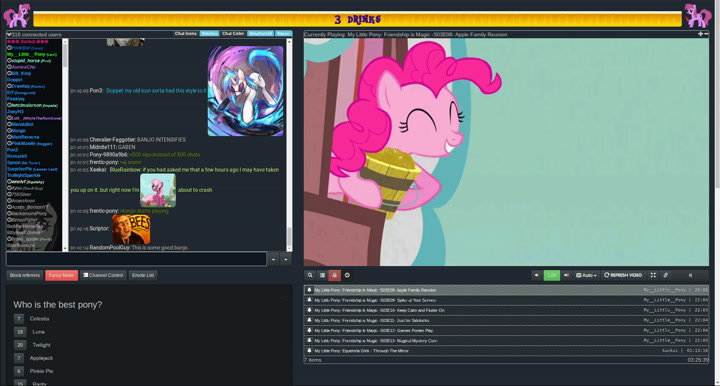Raise volume with the right speaker icon
Image resolution: width=720 pixels, height=386 pixels.
pyautogui.click(x=566, y=275)
